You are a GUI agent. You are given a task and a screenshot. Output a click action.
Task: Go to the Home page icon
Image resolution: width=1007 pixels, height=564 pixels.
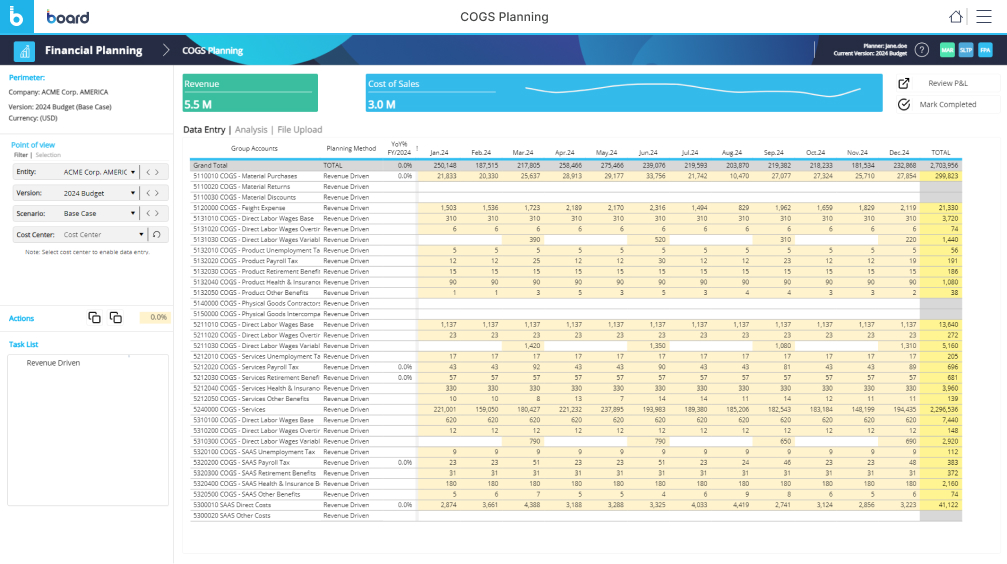[x=956, y=17]
